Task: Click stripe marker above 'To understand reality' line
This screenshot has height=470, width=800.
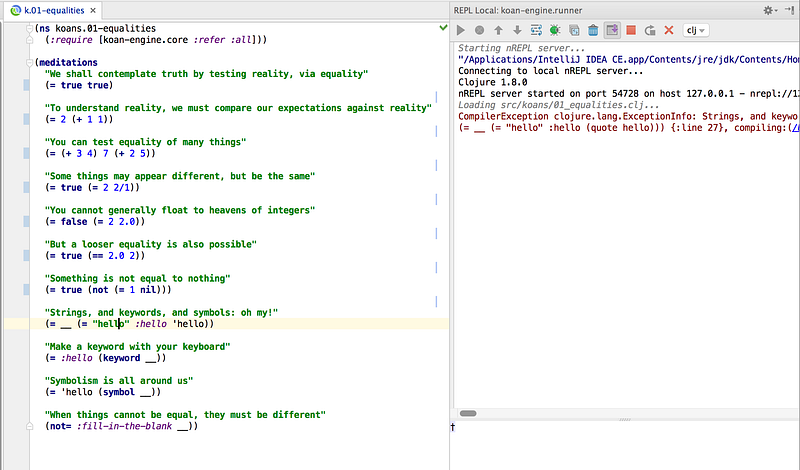Action: (x=436, y=97)
